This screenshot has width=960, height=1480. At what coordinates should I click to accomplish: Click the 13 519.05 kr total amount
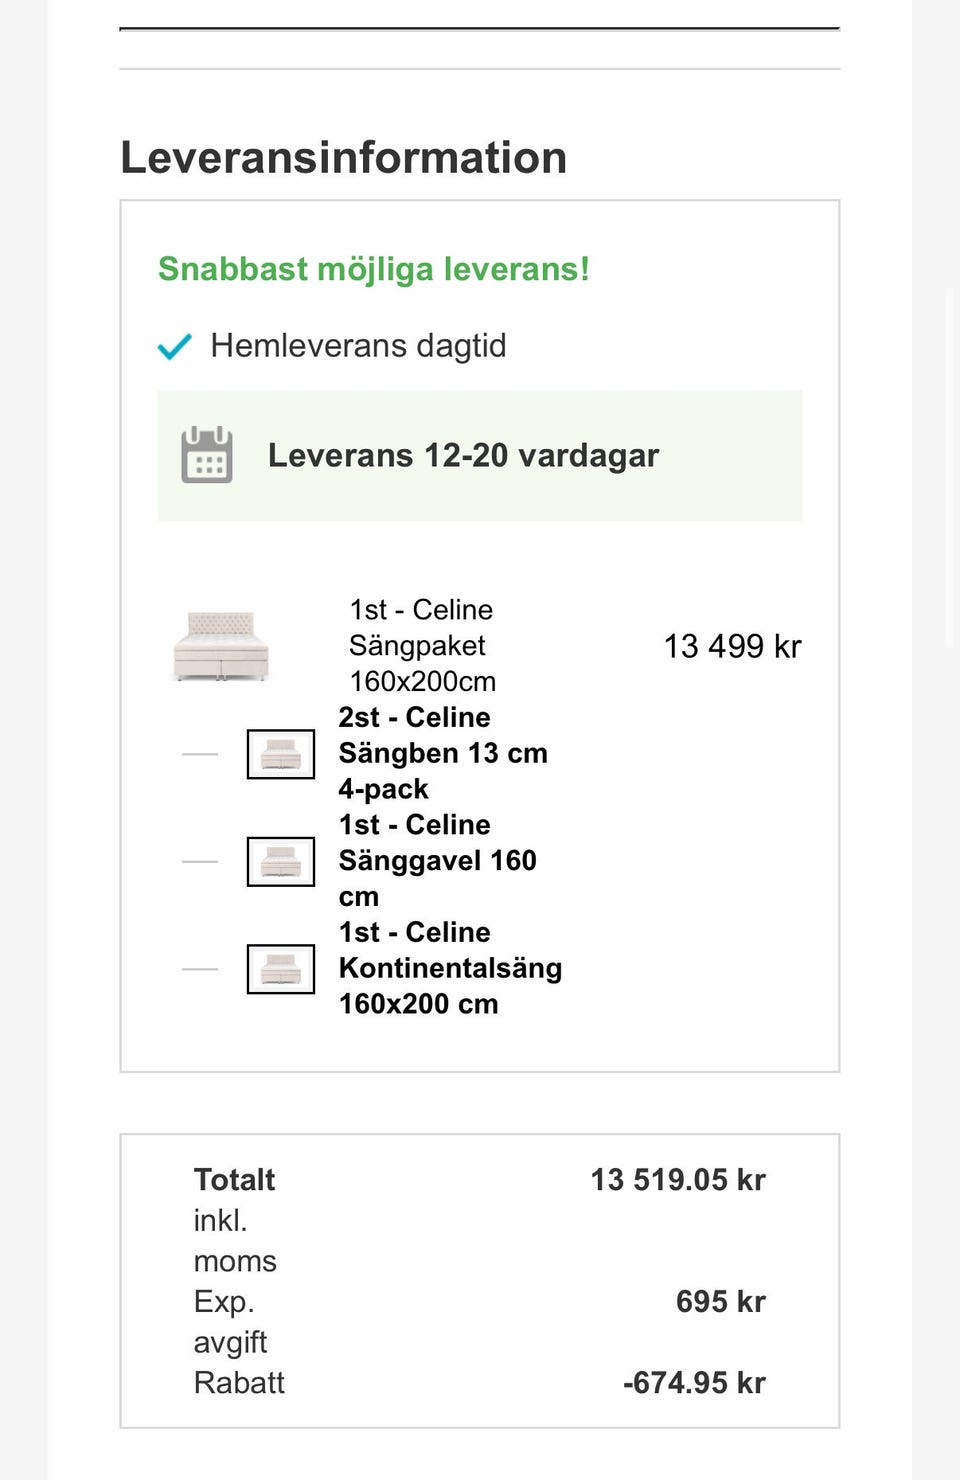(x=678, y=1180)
